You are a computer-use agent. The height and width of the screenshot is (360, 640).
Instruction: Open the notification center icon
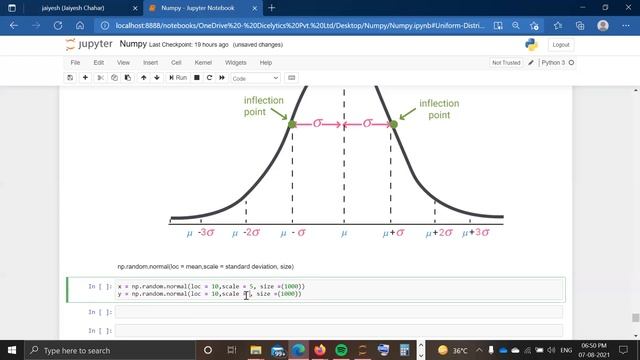[623, 350]
